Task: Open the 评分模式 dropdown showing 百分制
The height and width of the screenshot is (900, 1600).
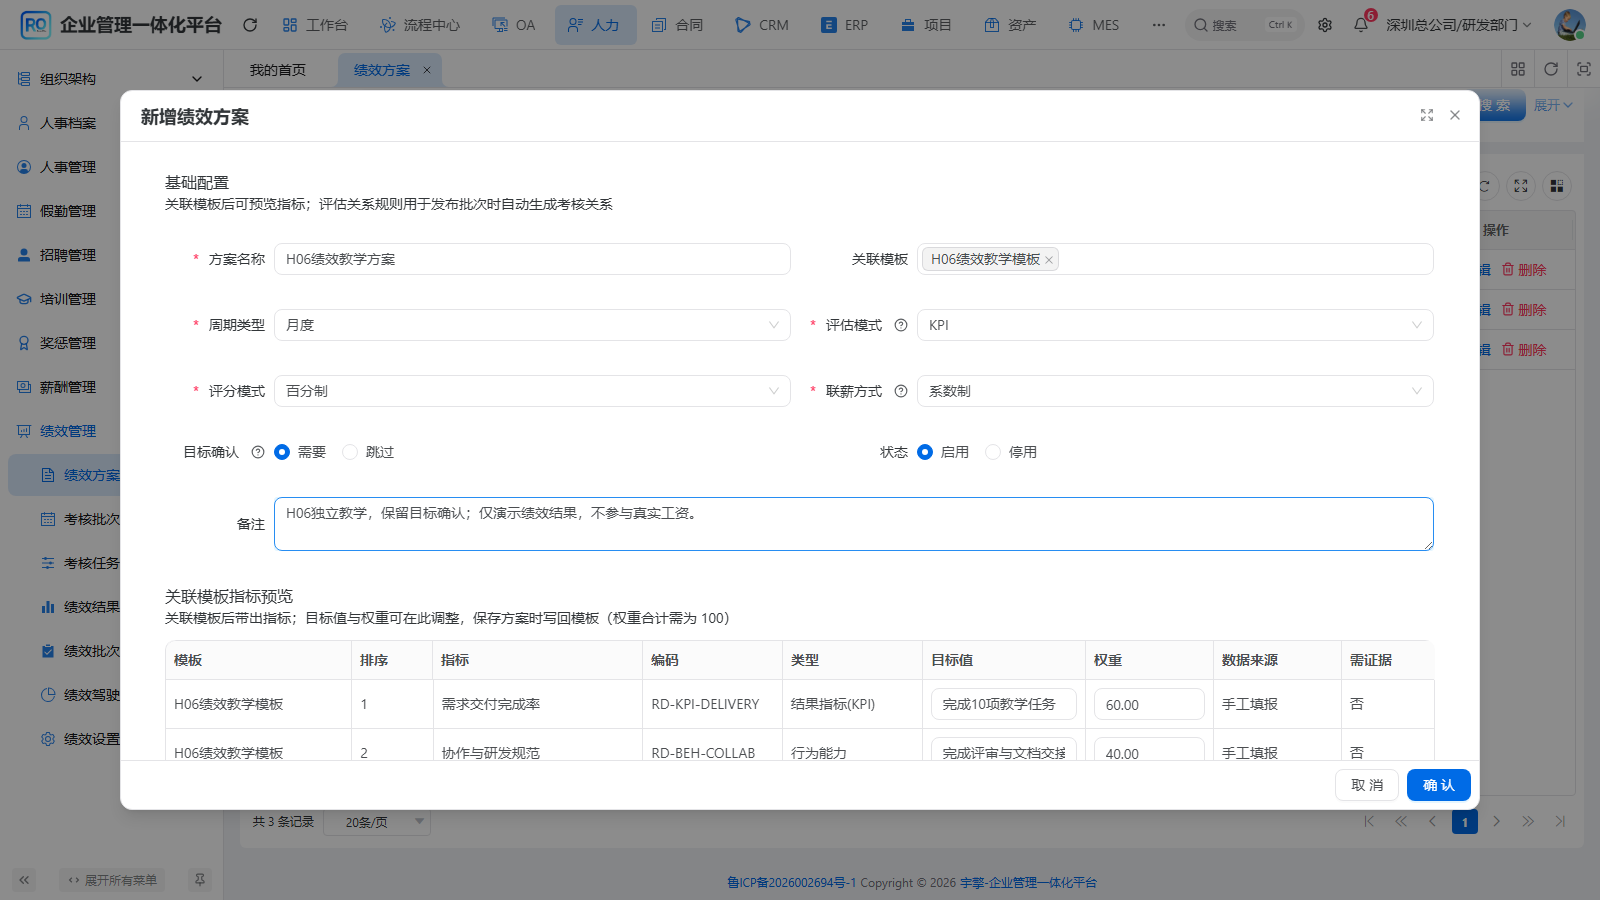Action: [532, 391]
